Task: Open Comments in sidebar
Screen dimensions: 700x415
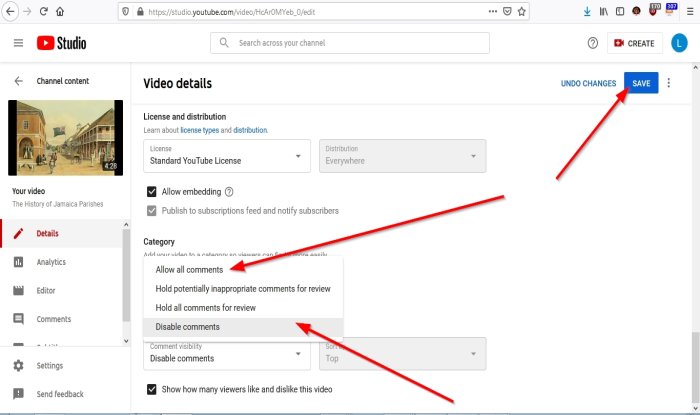Action: [x=62, y=319]
